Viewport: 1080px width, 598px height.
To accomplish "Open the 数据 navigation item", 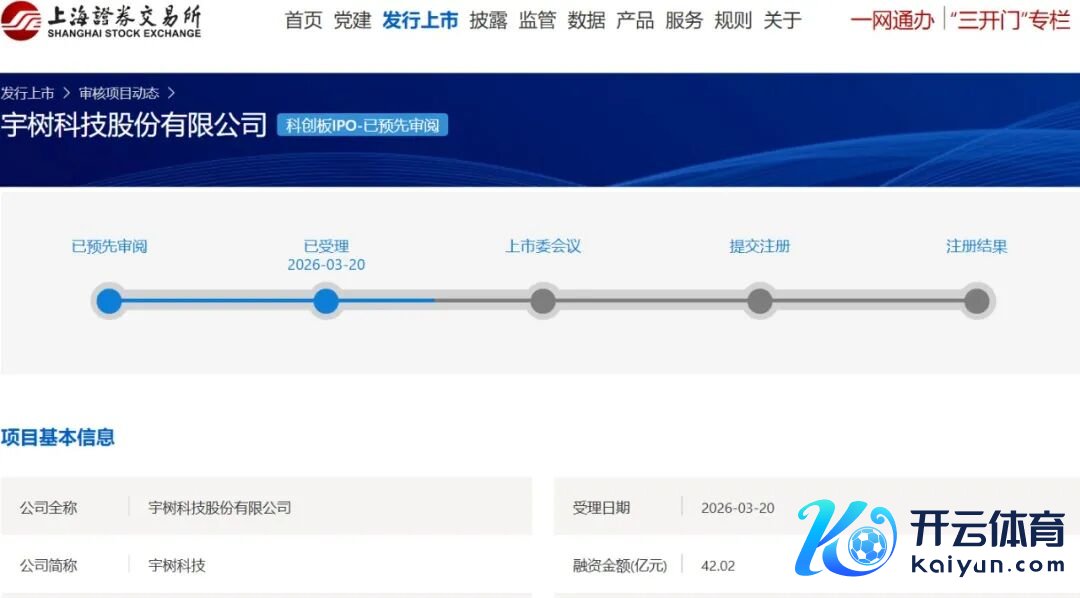I will (586, 20).
